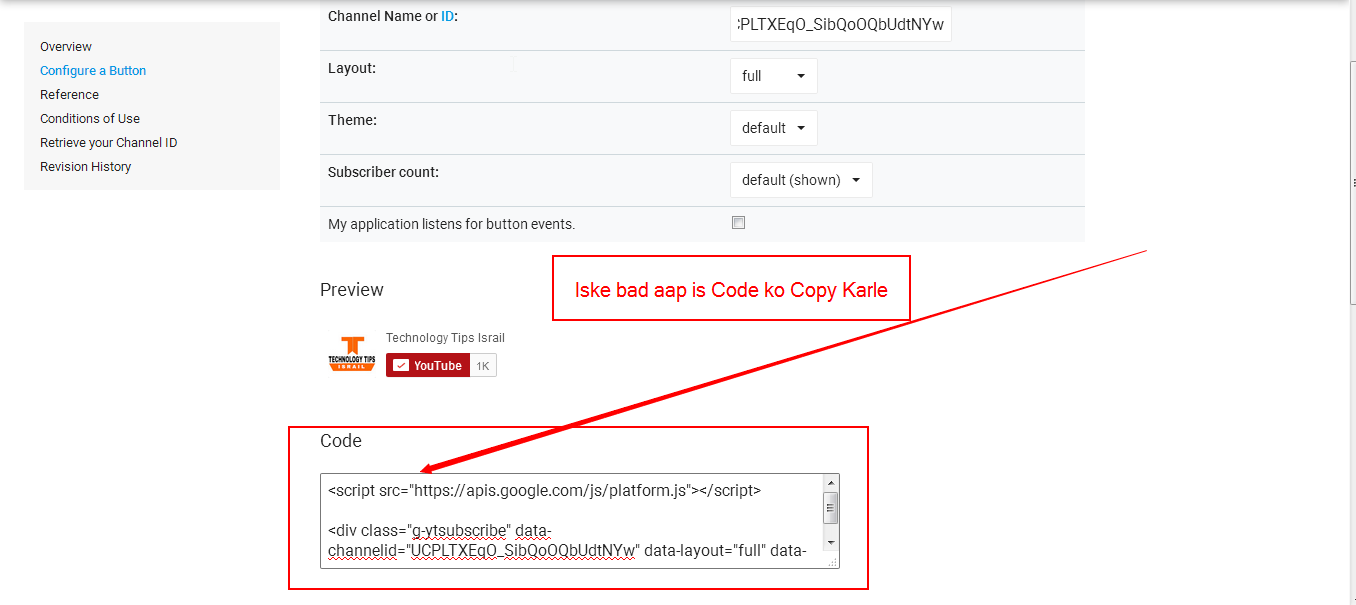Click the Channel Name or ID input field
The height and width of the screenshot is (605, 1356).
841,24
